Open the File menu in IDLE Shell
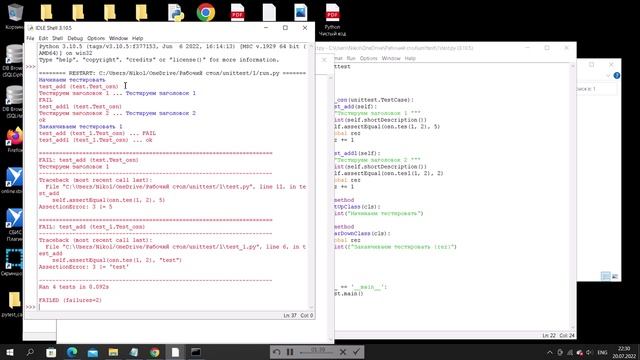The width and height of the screenshot is (640, 360). click(x=30, y=38)
